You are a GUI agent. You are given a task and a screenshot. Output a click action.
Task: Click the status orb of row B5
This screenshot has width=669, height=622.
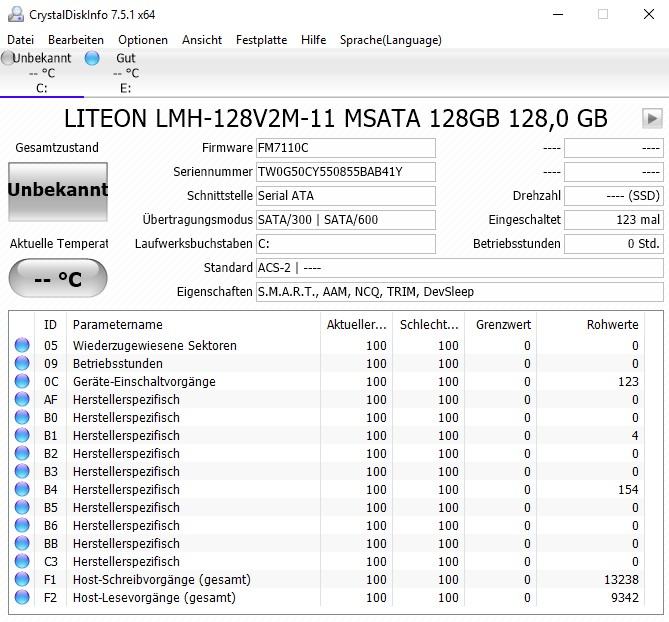[x=22, y=507]
